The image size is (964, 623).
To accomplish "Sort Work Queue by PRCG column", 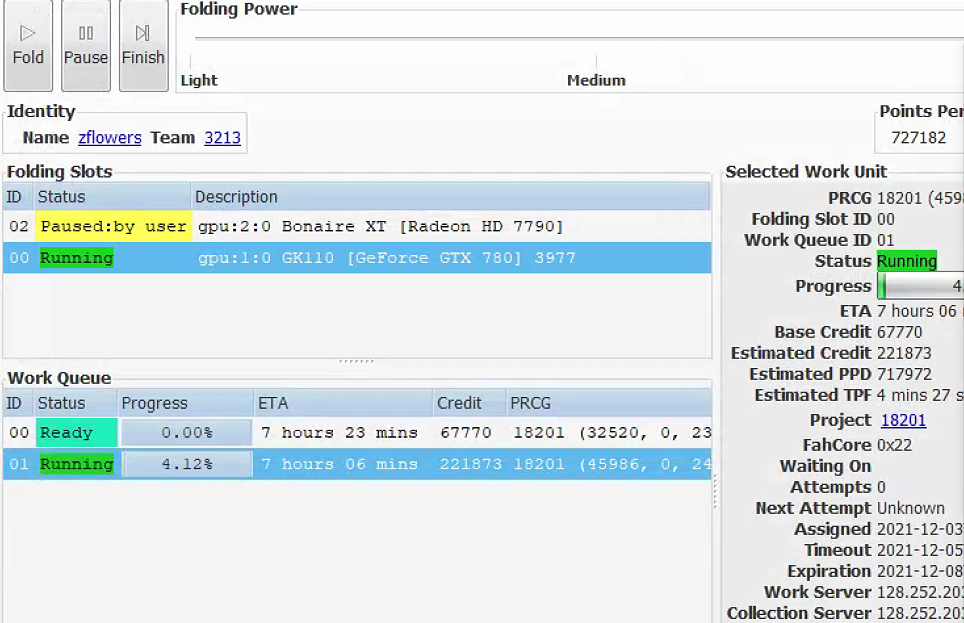I will pyautogui.click(x=609, y=403).
